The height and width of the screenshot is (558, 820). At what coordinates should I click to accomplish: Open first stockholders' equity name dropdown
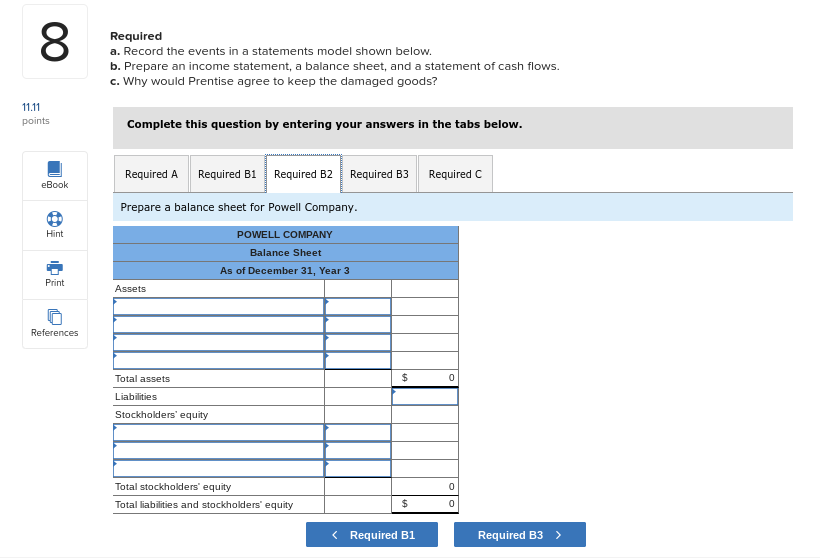[219, 432]
